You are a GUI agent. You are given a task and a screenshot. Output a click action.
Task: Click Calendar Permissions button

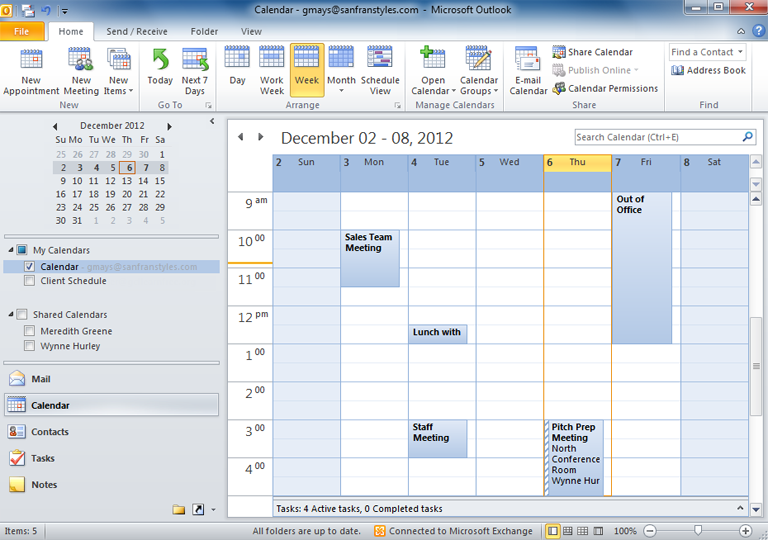(605, 88)
